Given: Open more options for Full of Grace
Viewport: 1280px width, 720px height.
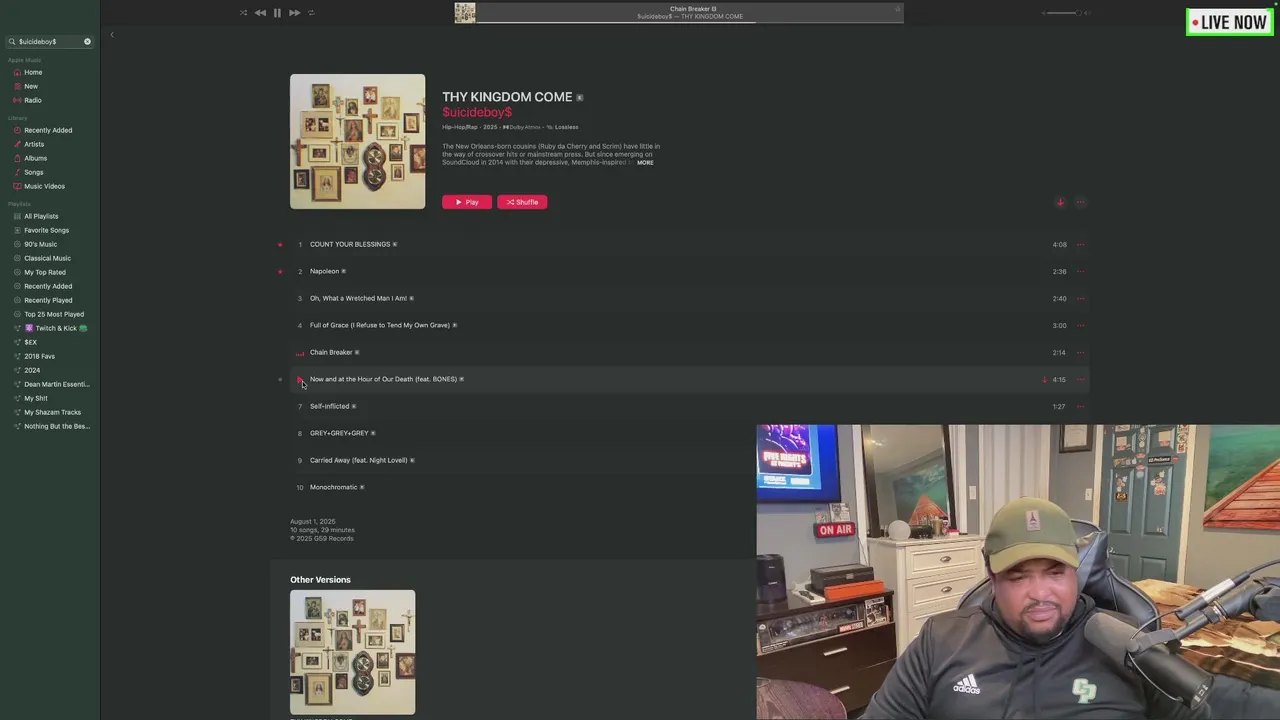Looking at the screenshot, I should tap(1080, 325).
